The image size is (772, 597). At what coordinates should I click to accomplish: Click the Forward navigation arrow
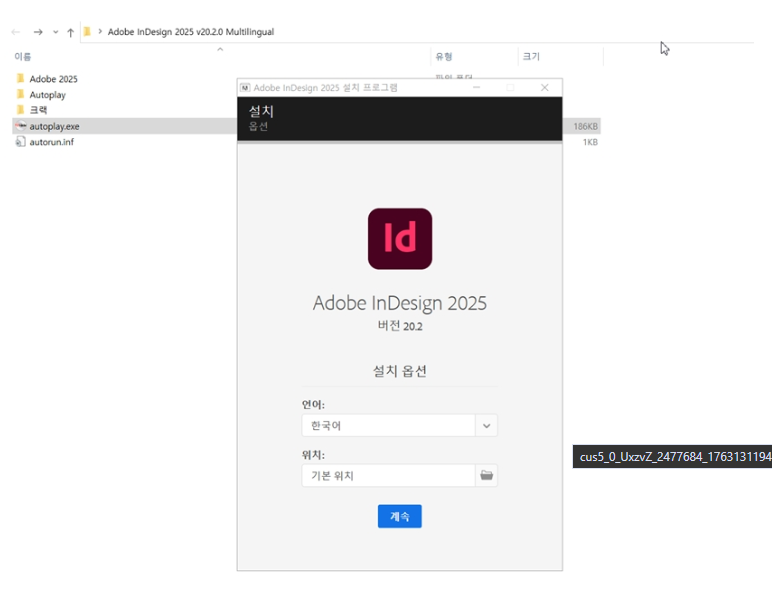coord(37,32)
